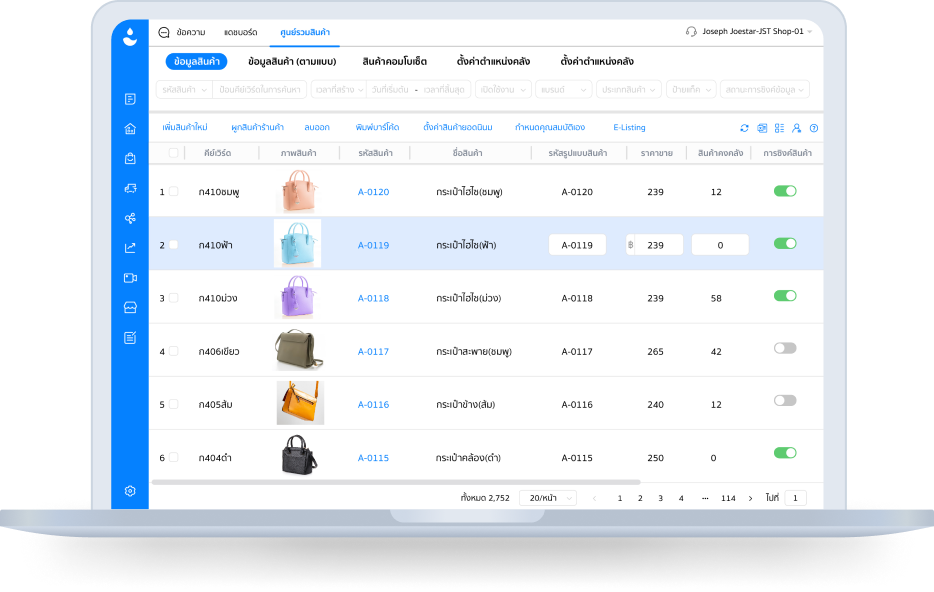Screen dimensions: 934x592
Task: Open the delivery truck icon in sidebar
Action: [x=130, y=188]
